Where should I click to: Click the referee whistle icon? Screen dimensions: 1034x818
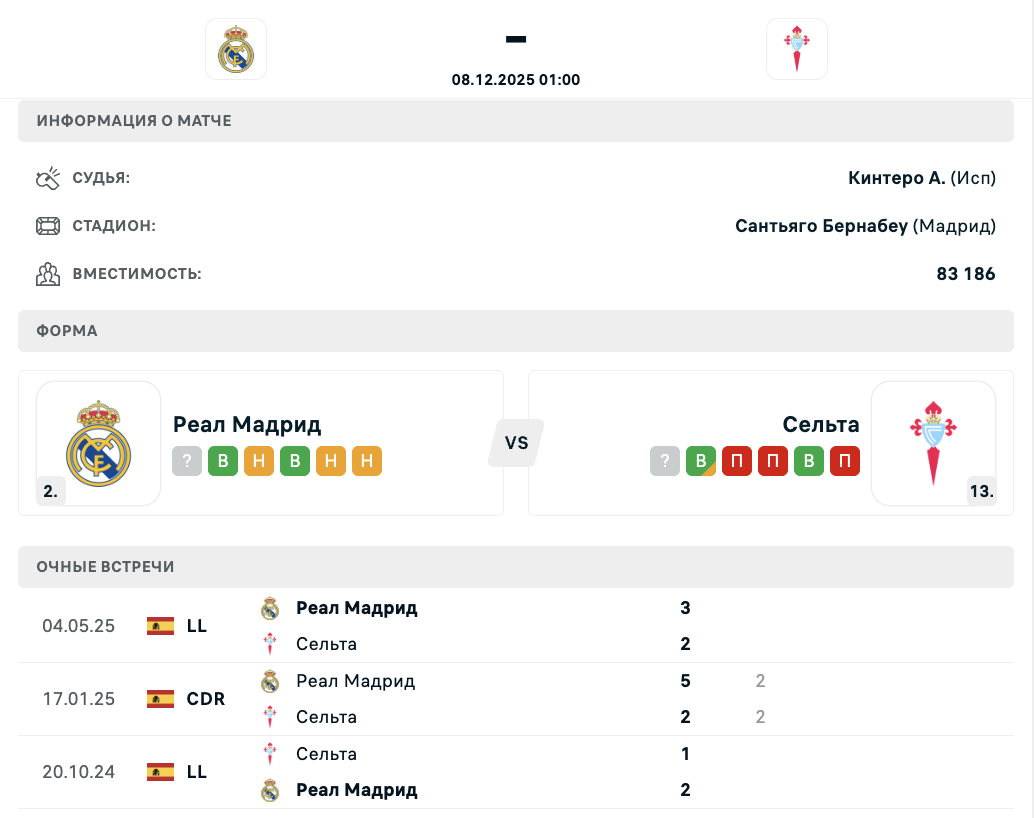[48, 179]
